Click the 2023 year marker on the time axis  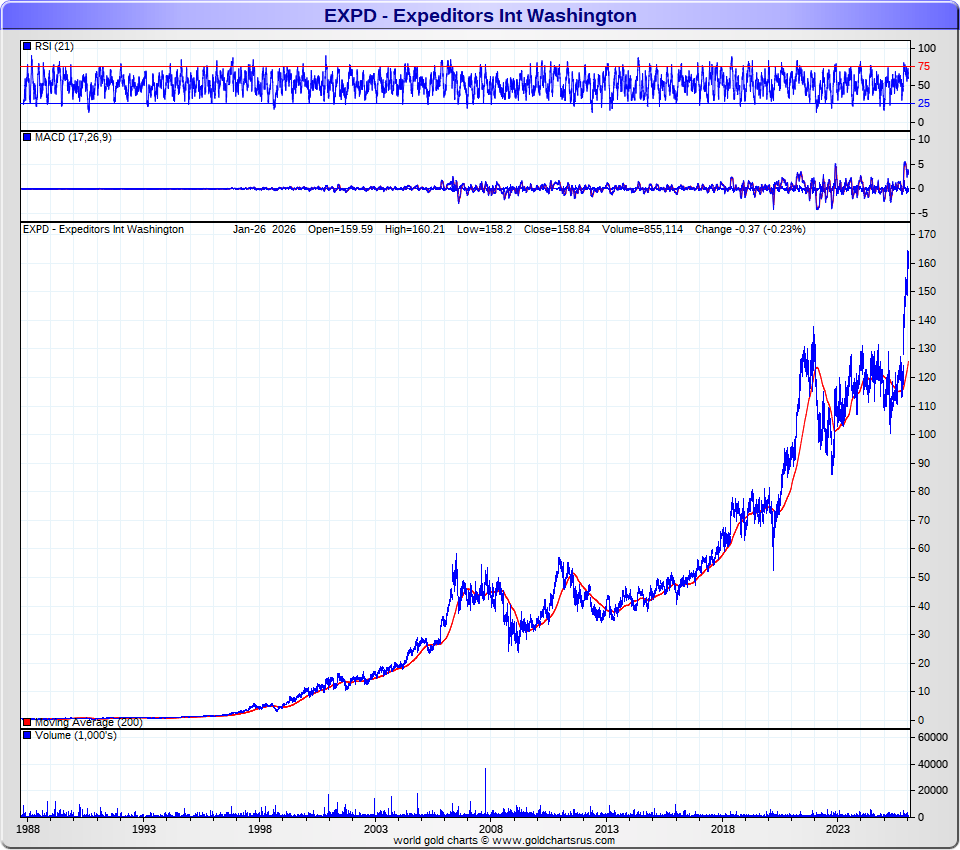pyautogui.click(x=838, y=830)
